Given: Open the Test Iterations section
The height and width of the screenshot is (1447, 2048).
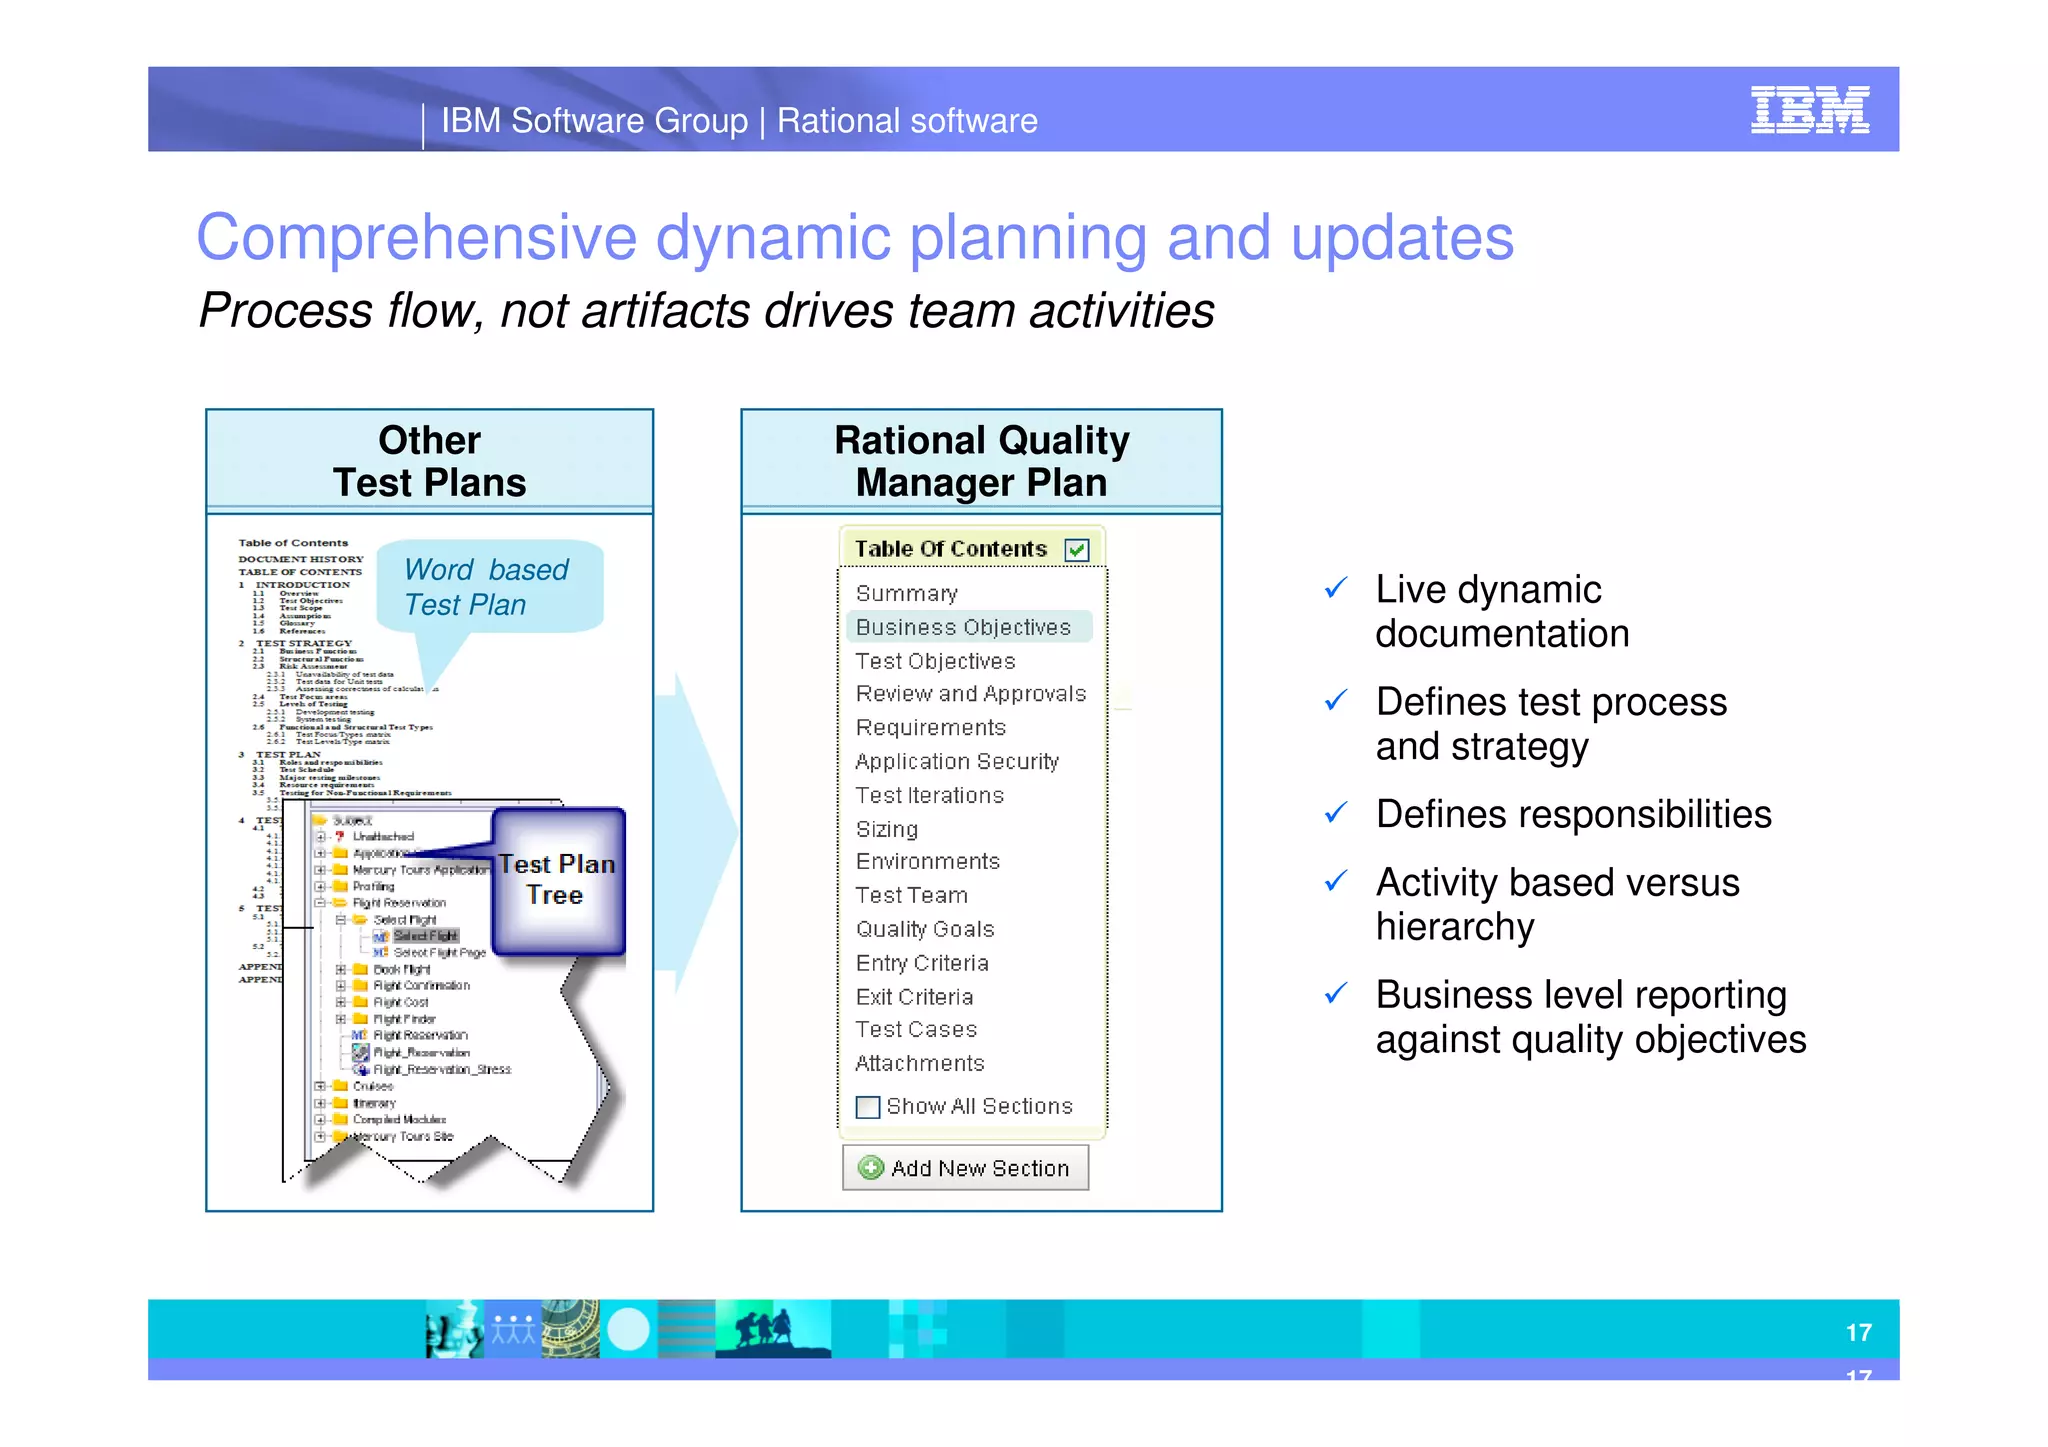Looking at the screenshot, I should tap(929, 795).
